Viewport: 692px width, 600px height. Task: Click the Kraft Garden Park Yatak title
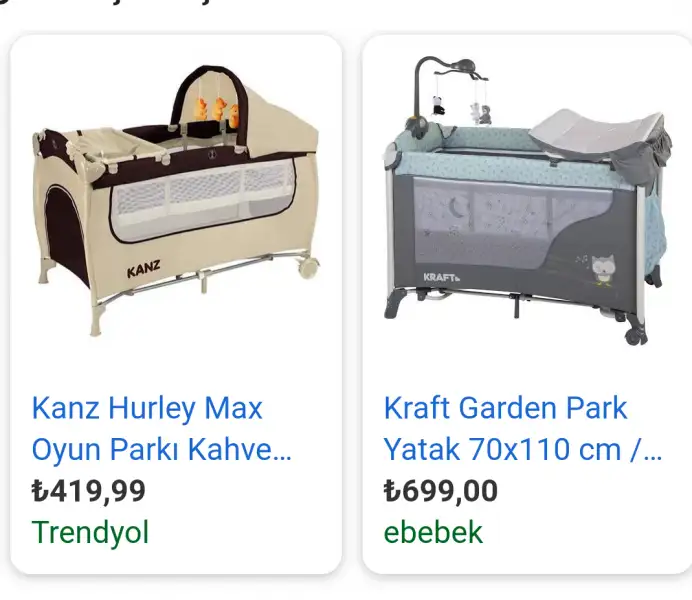pyautogui.click(x=523, y=428)
